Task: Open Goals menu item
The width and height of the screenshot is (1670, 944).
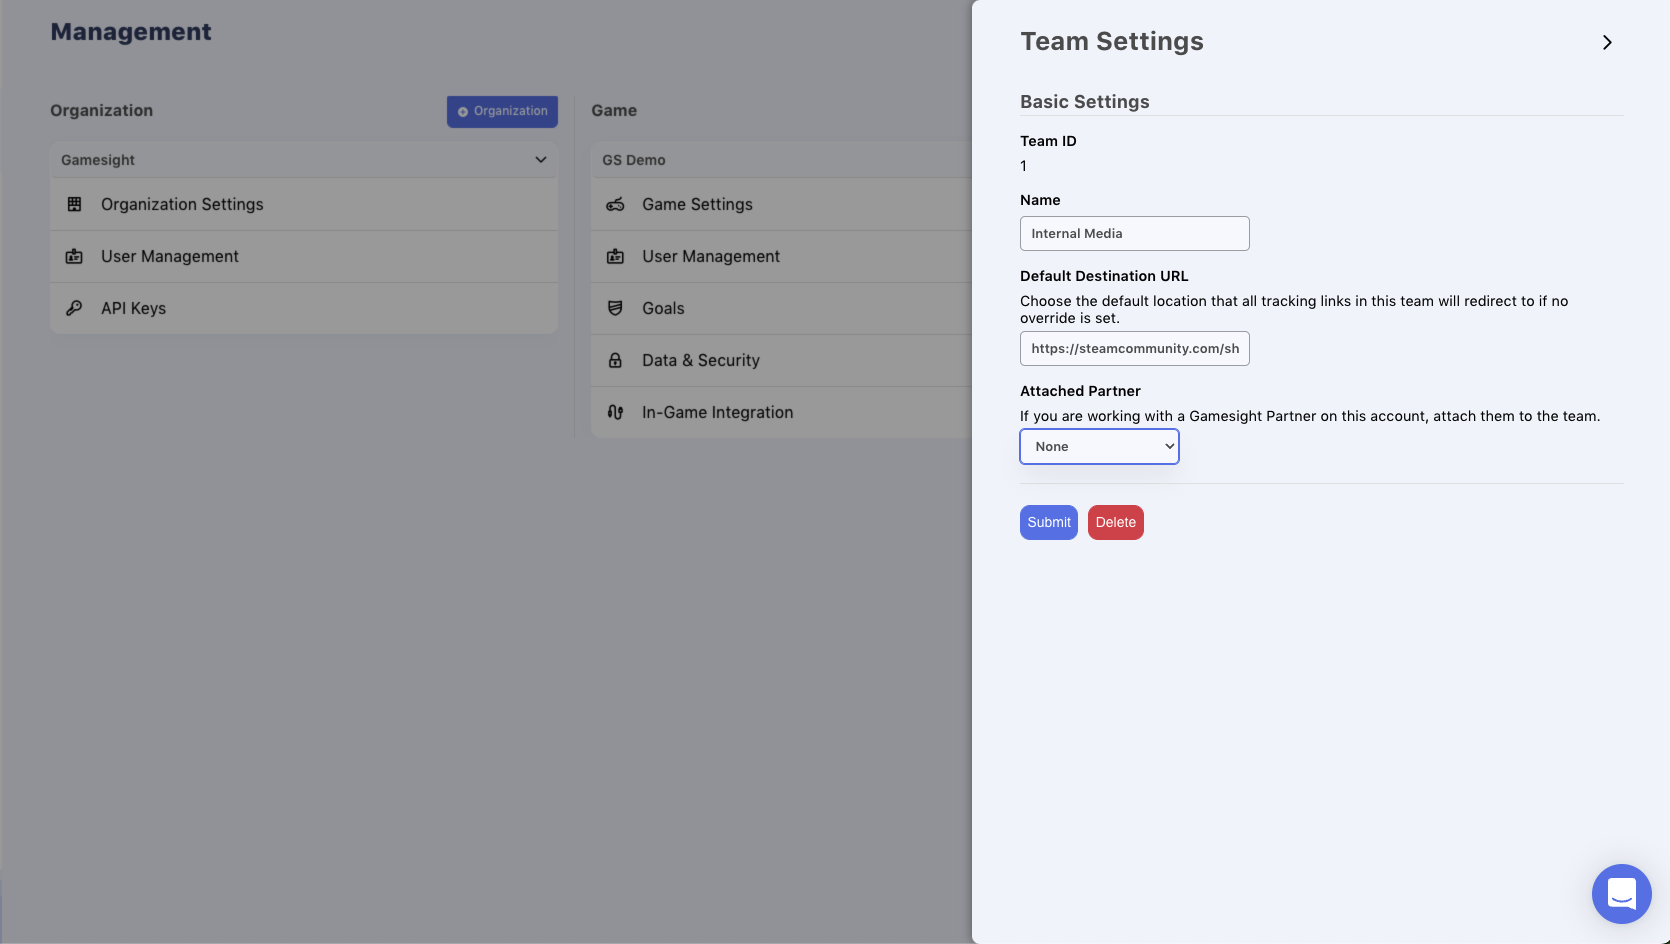Action: (781, 308)
